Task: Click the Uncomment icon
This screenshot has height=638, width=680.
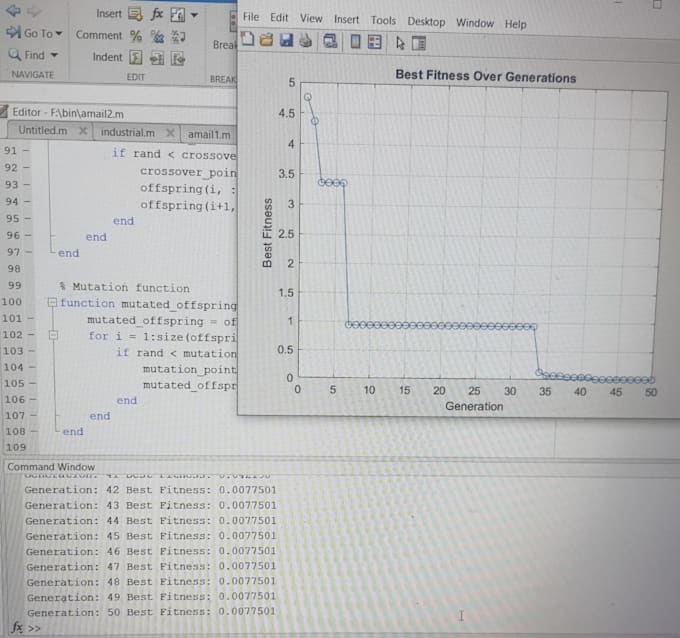Action: [x=157, y=36]
